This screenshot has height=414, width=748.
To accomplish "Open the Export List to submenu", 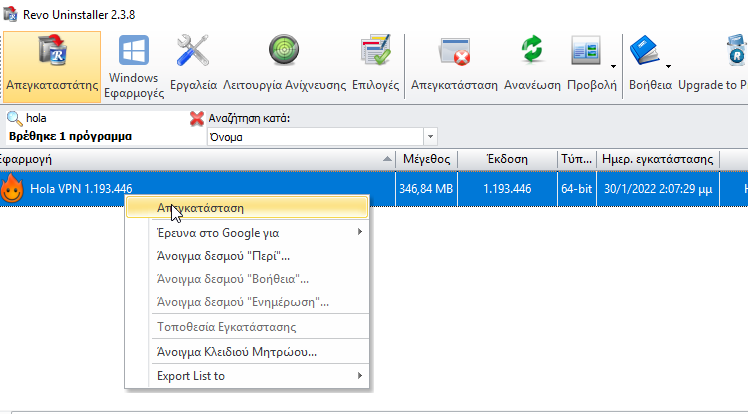I will 247,376.
